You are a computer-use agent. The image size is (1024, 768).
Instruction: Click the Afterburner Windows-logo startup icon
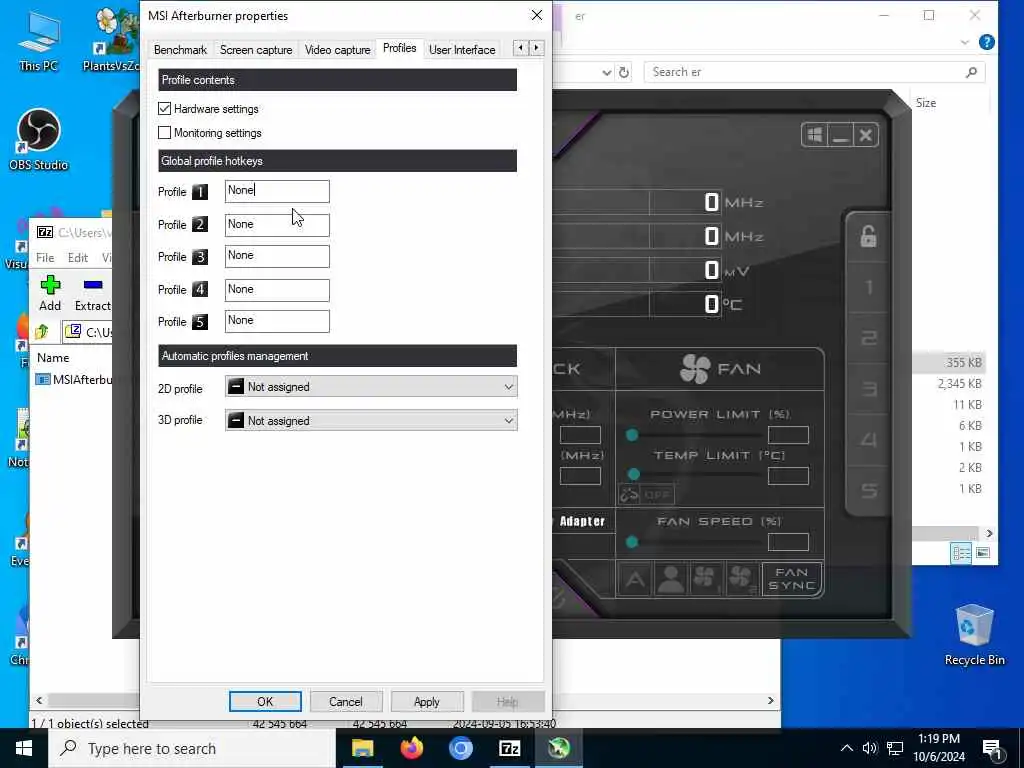pos(814,135)
